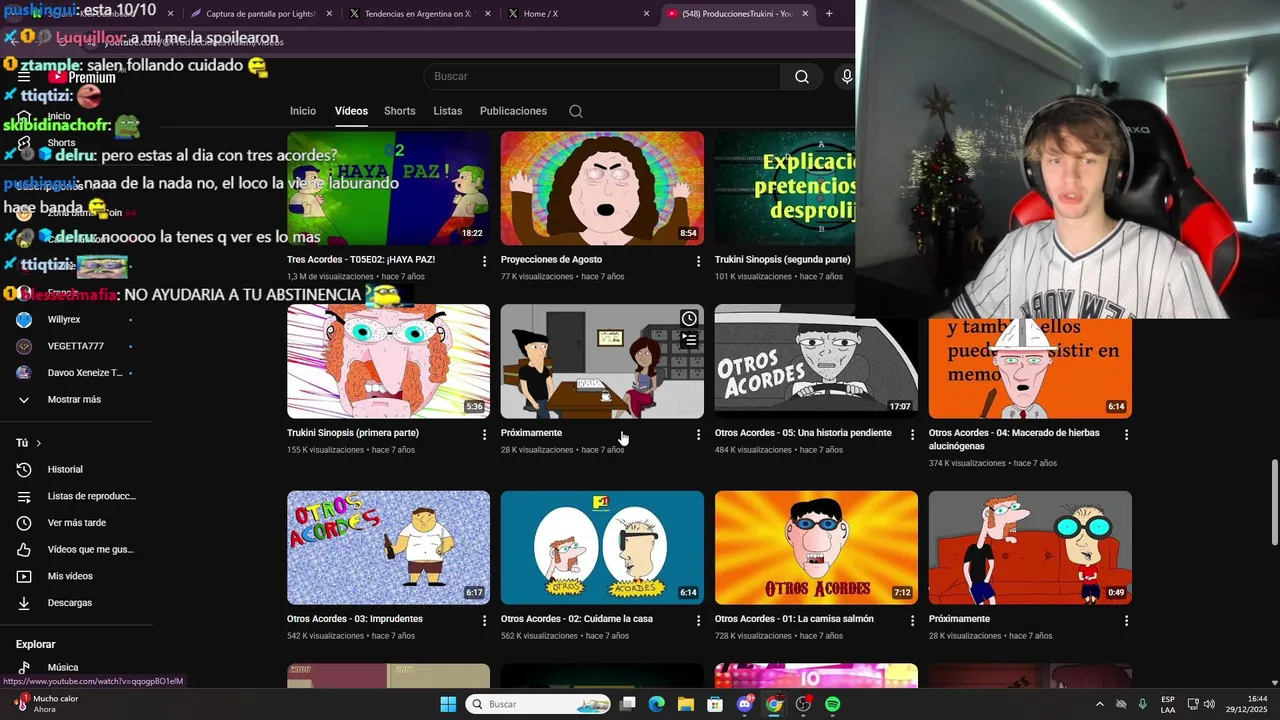Open options menu for Proyecciones de Agosto
The height and width of the screenshot is (720, 1280).
click(699, 261)
